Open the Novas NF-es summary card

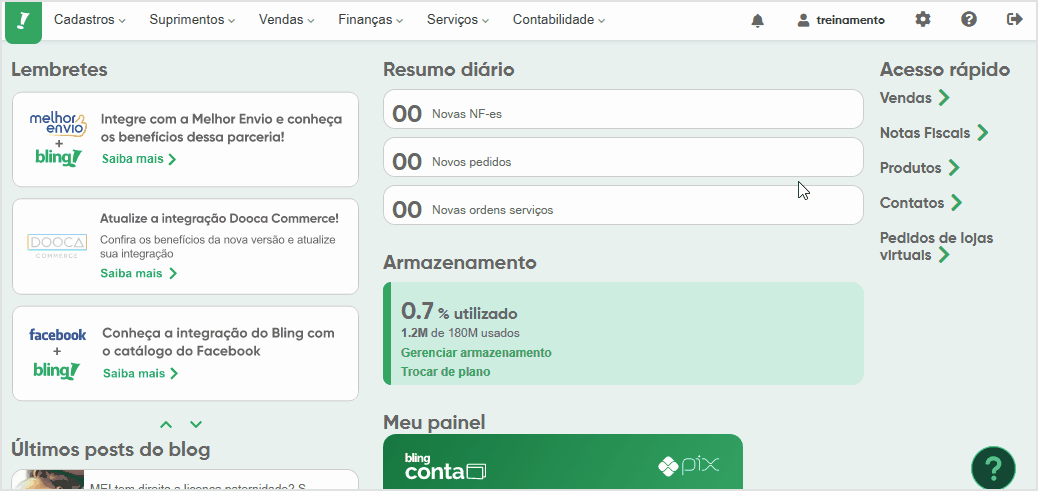(x=623, y=109)
